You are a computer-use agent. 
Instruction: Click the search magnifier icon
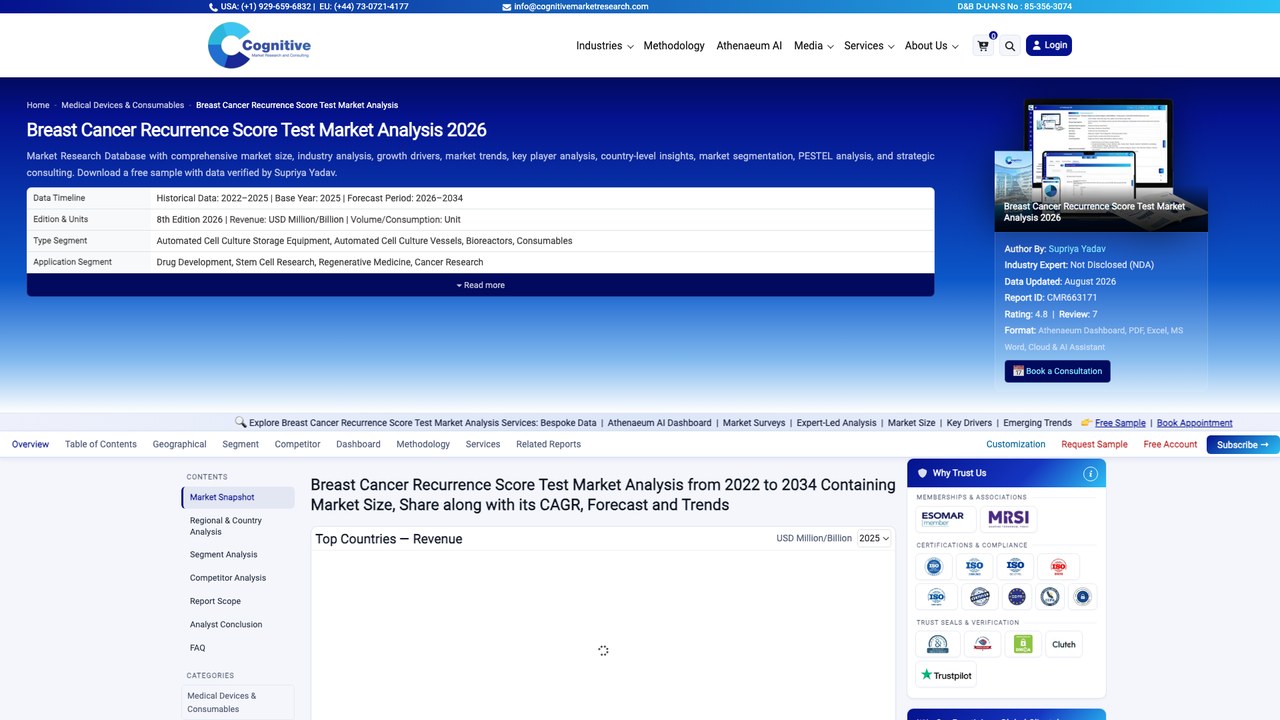coord(1010,45)
